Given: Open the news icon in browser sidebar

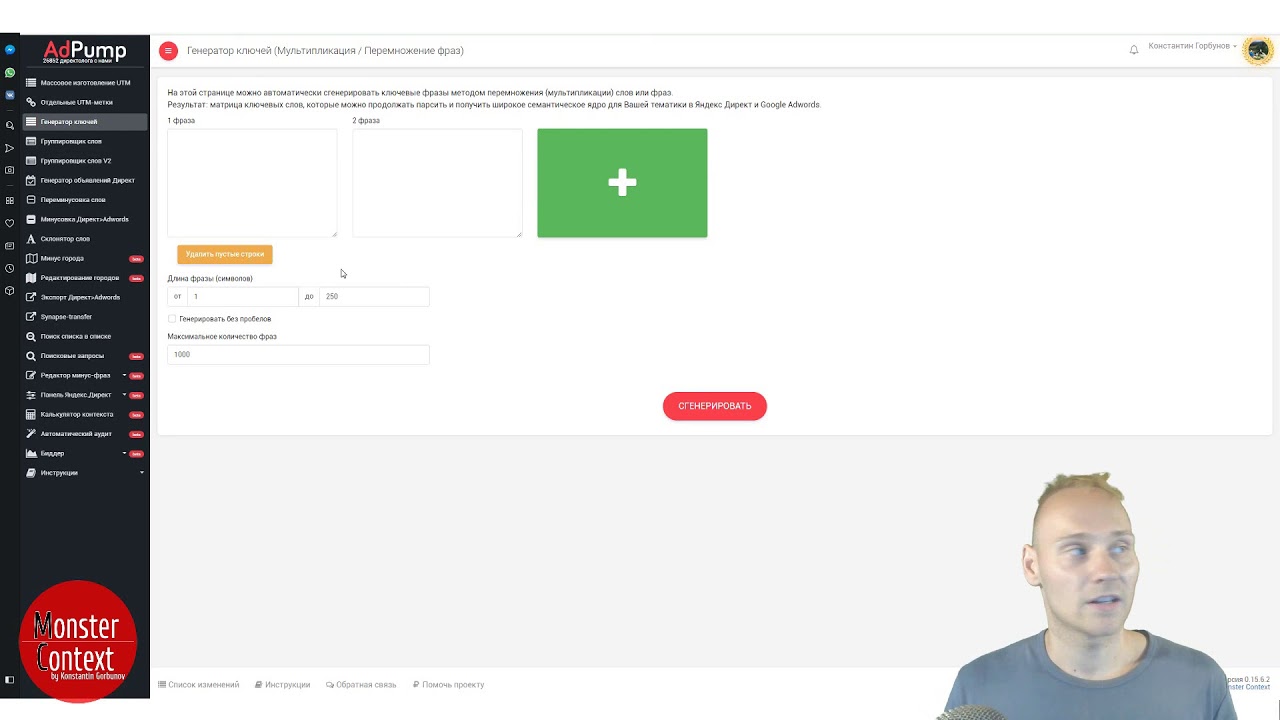Looking at the screenshot, I should tap(10, 245).
